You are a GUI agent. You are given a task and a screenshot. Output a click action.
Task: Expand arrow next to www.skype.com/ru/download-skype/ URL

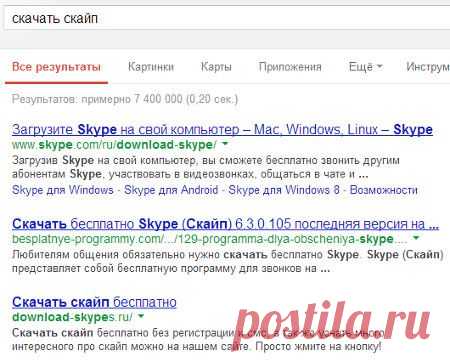[225, 144]
